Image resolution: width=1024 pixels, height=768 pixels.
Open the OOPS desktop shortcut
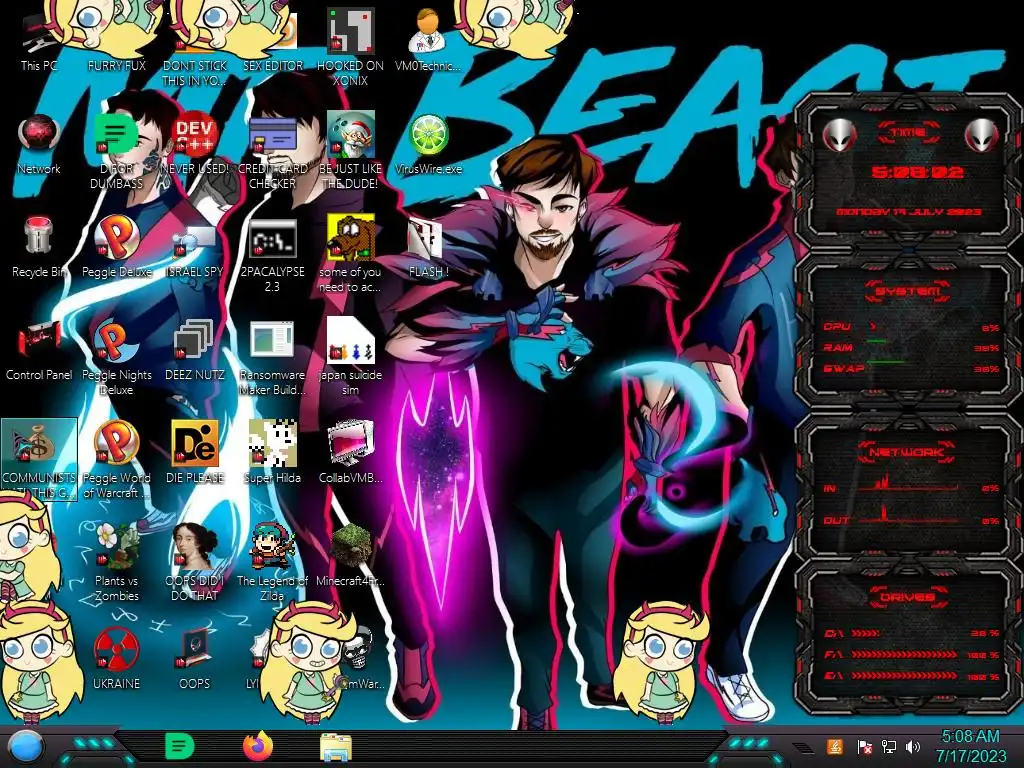pos(194,658)
